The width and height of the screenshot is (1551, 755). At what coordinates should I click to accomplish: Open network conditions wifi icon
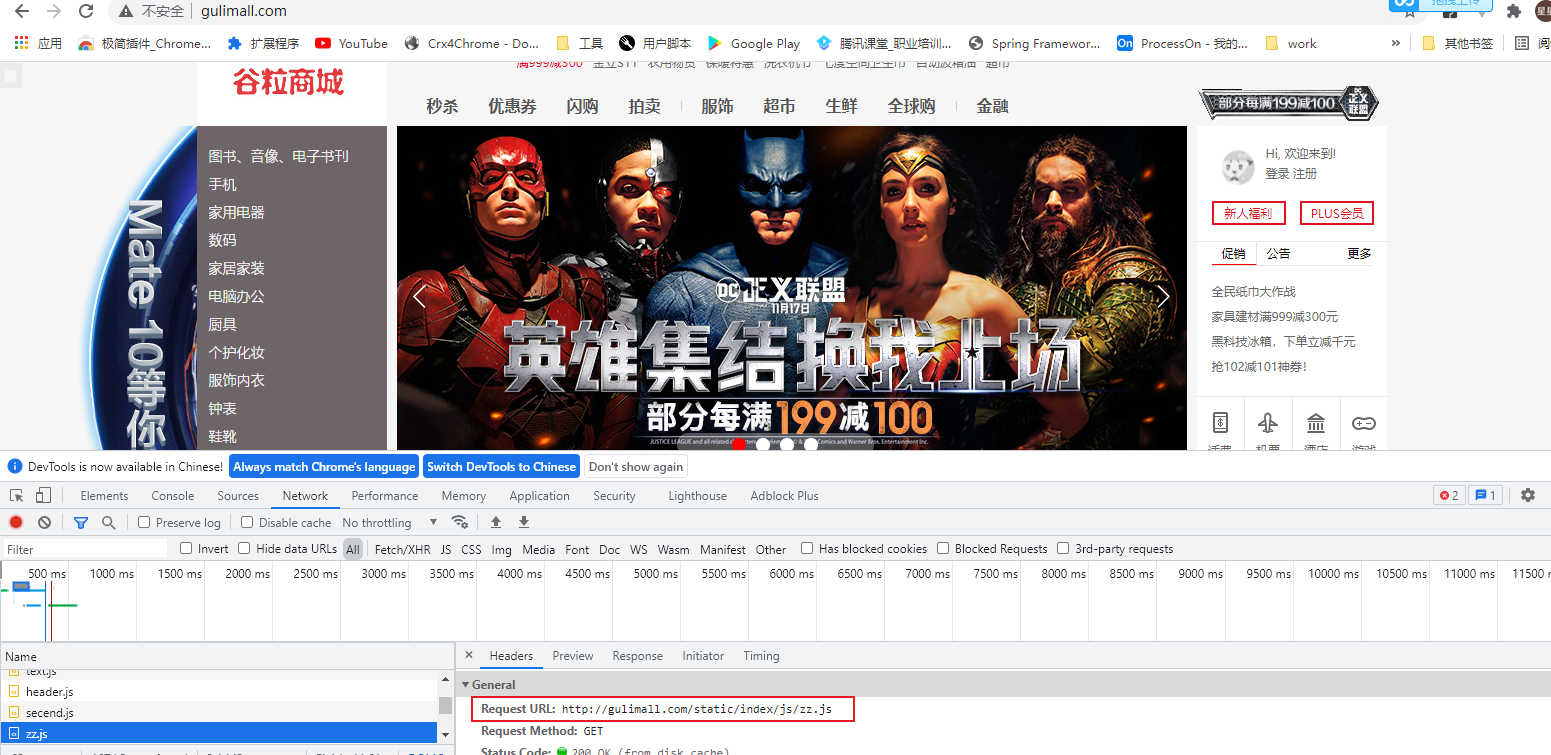460,522
